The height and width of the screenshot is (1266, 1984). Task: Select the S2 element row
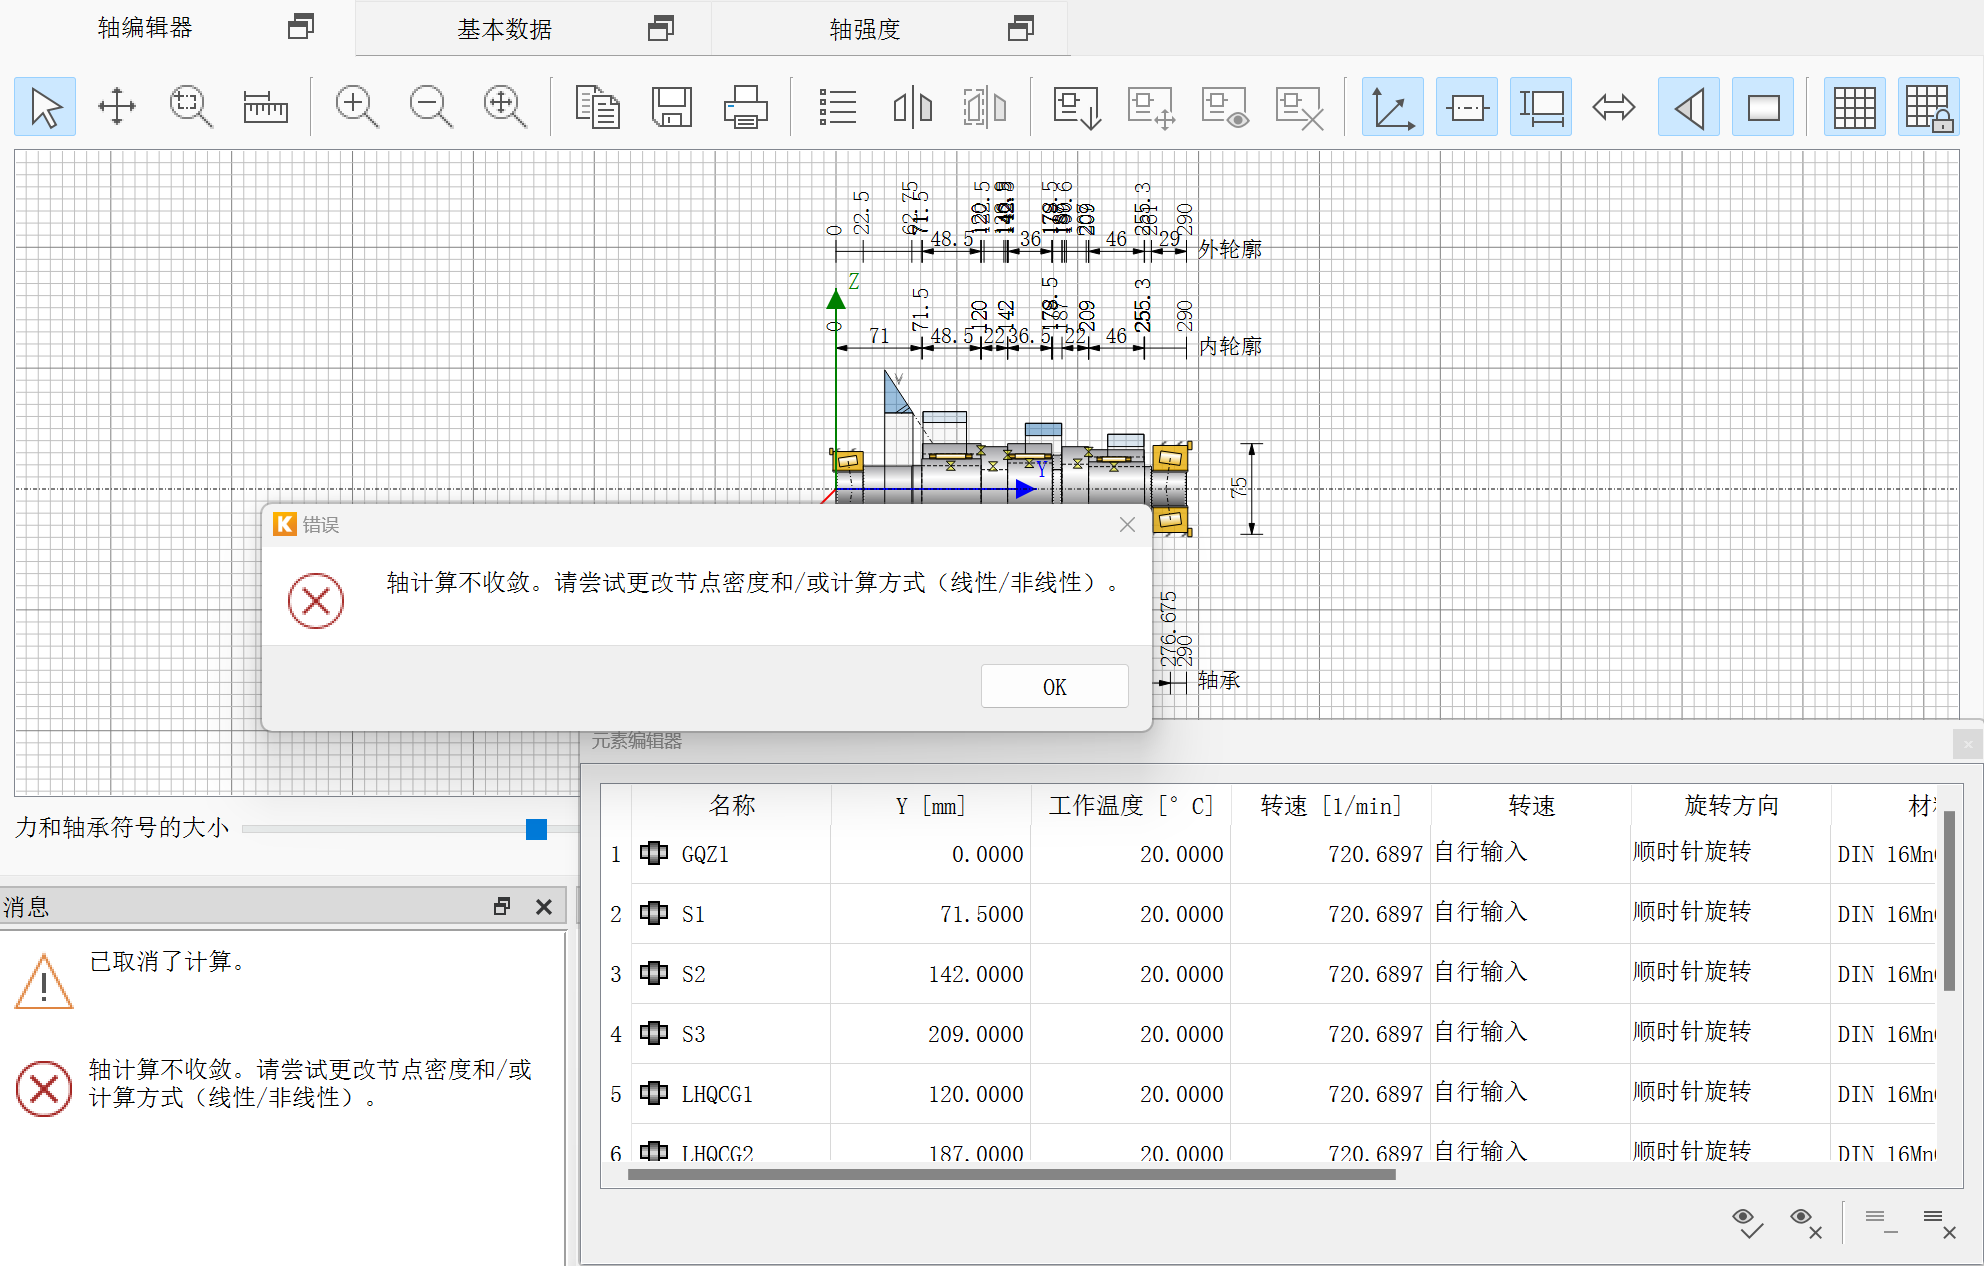click(x=1268, y=974)
